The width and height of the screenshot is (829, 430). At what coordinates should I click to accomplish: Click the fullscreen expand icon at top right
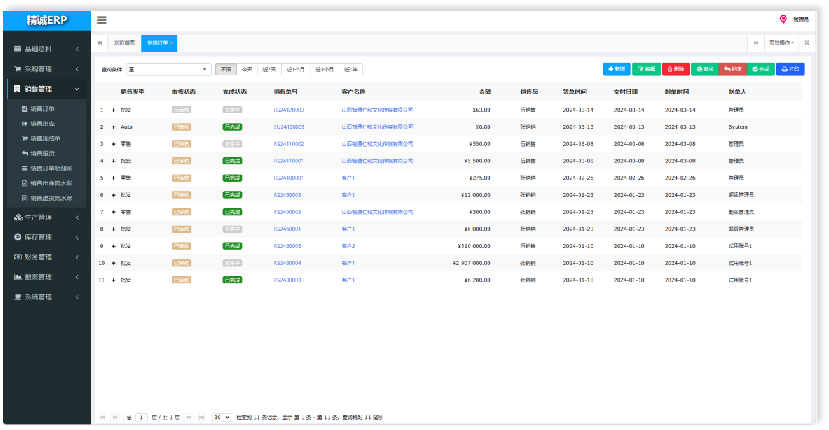click(x=807, y=43)
